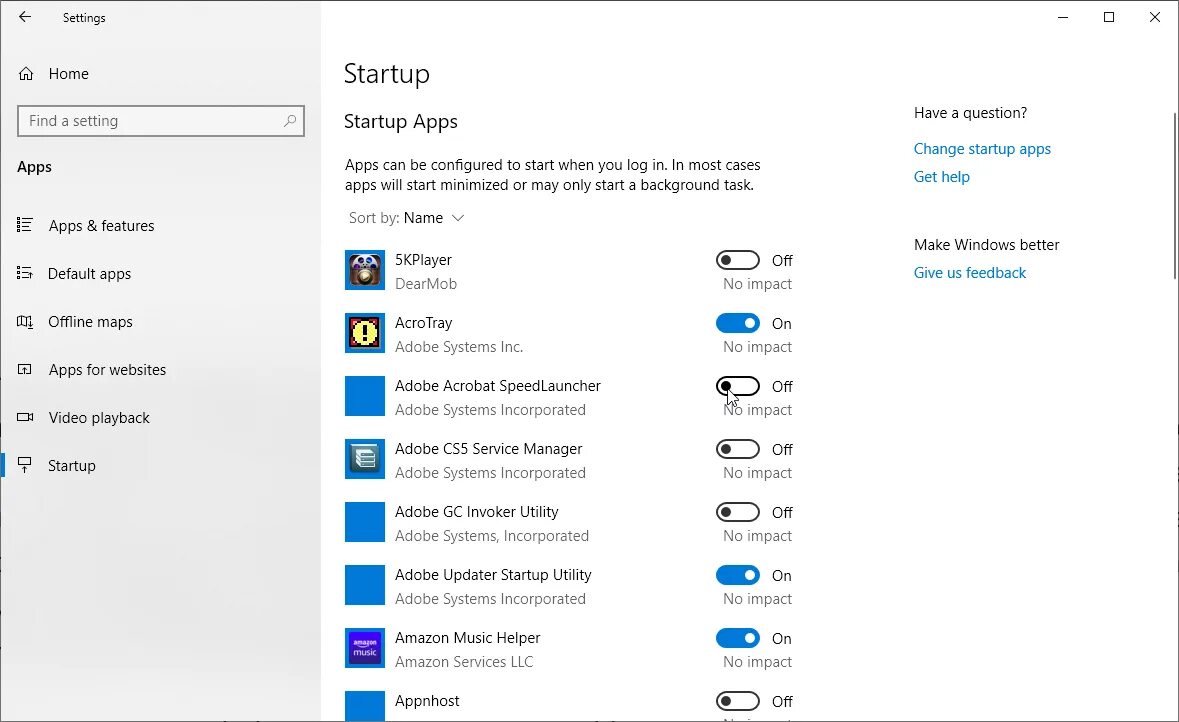Viewport: 1179px width, 722px height.
Task: Toggle Adobe Updater Startup Utility off
Action: coord(738,575)
